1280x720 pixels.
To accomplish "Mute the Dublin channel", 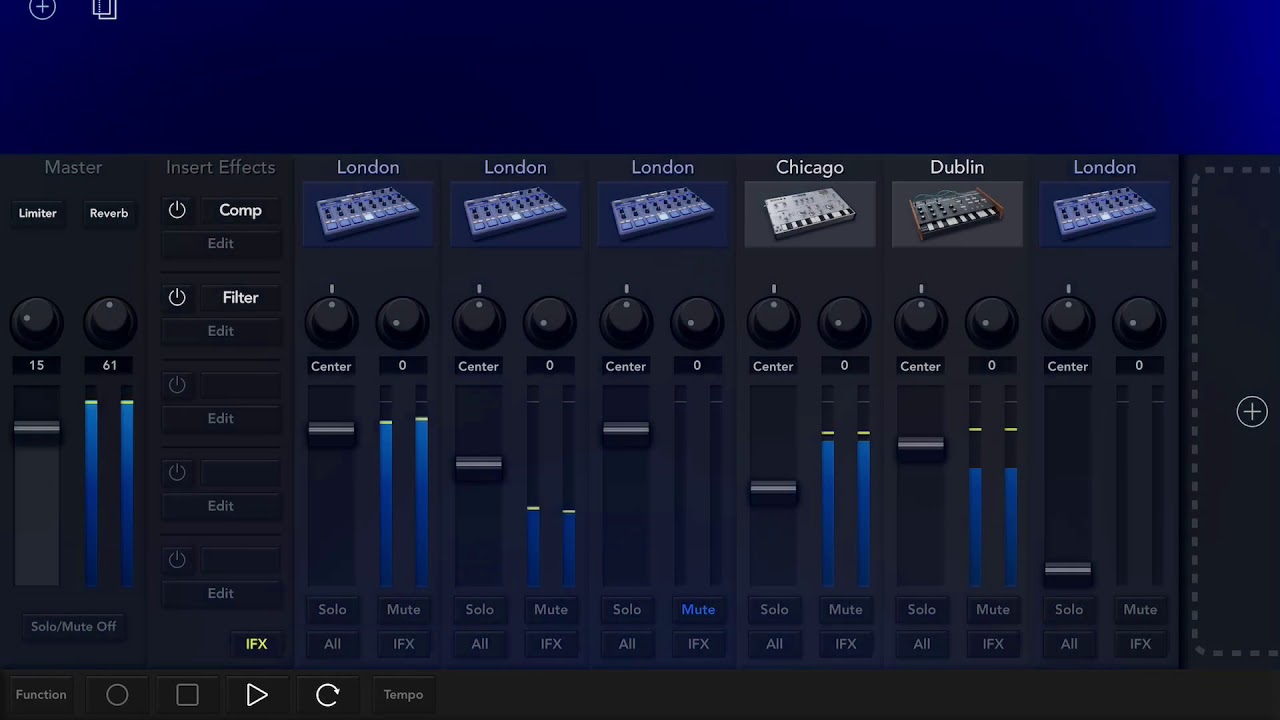I will 993,609.
